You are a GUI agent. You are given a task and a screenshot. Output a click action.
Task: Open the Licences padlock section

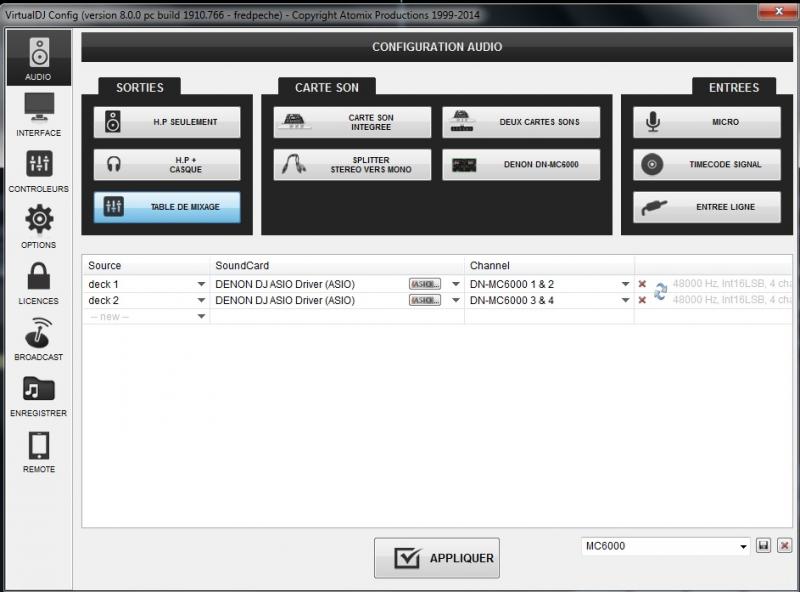pos(39,283)
